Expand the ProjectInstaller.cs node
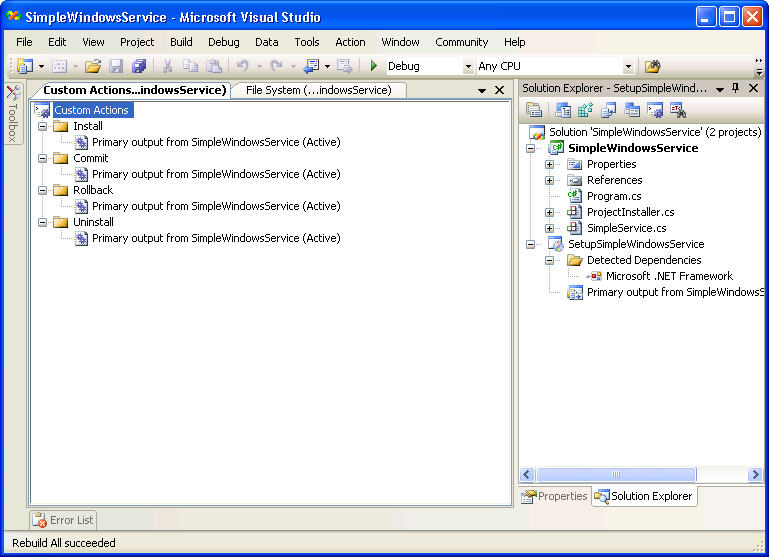The width and height of the screenshot is (769, 557). click(x=549, y=212)
